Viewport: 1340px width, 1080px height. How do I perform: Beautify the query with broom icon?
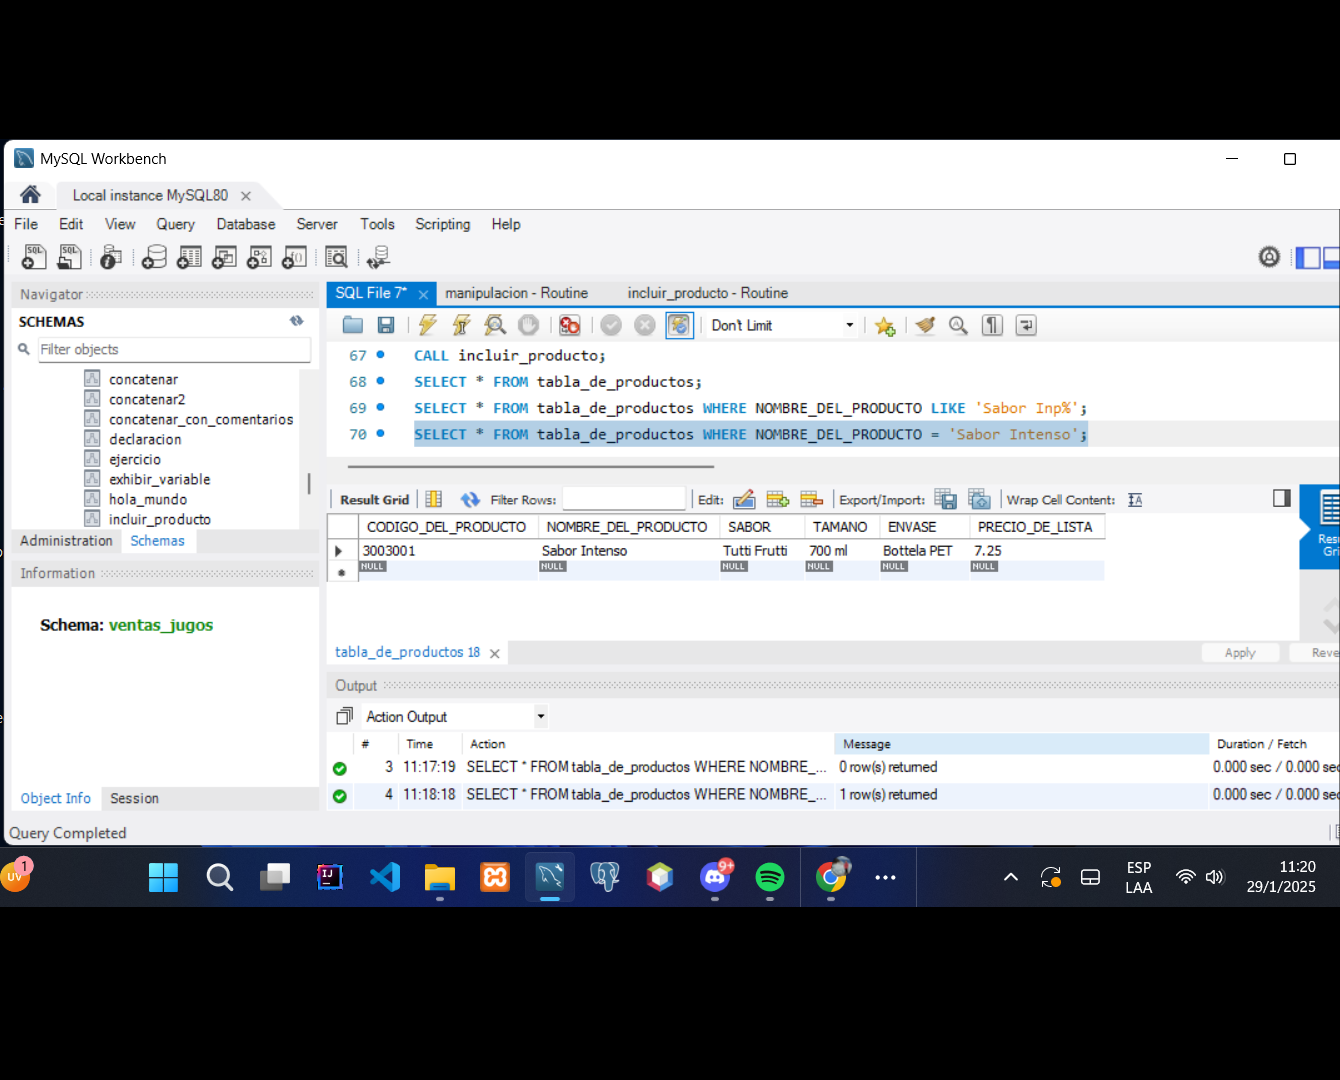coord(925,325)
